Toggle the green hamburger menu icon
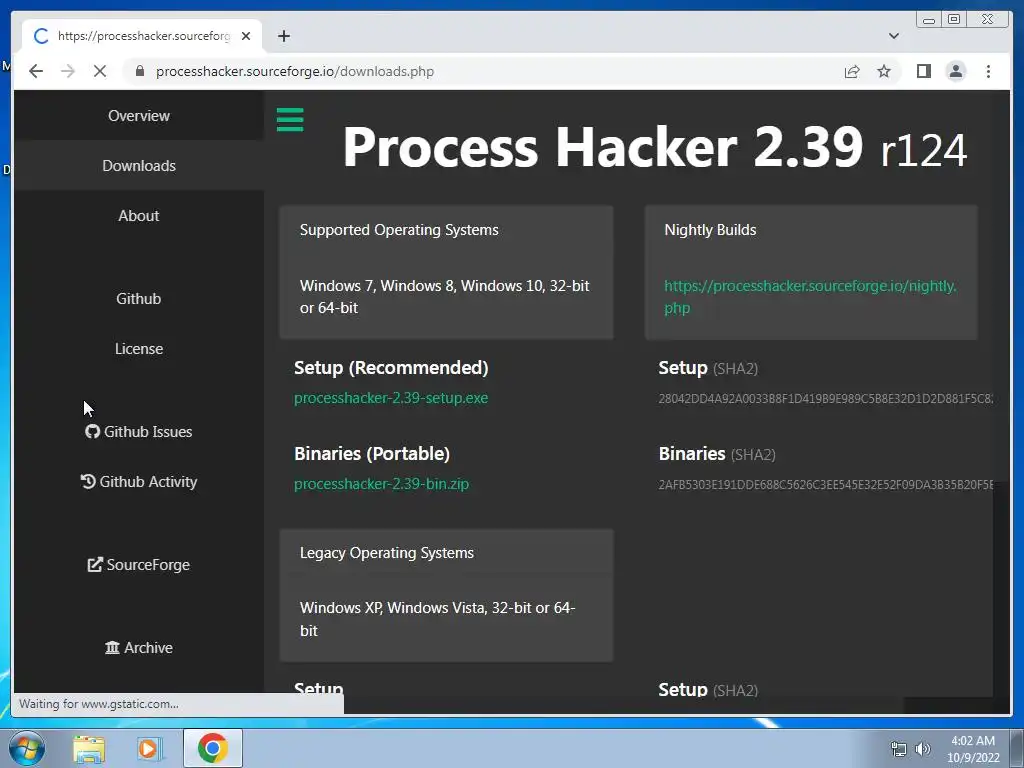Screen dimensions: 1024x768 [x=290, y=120]
